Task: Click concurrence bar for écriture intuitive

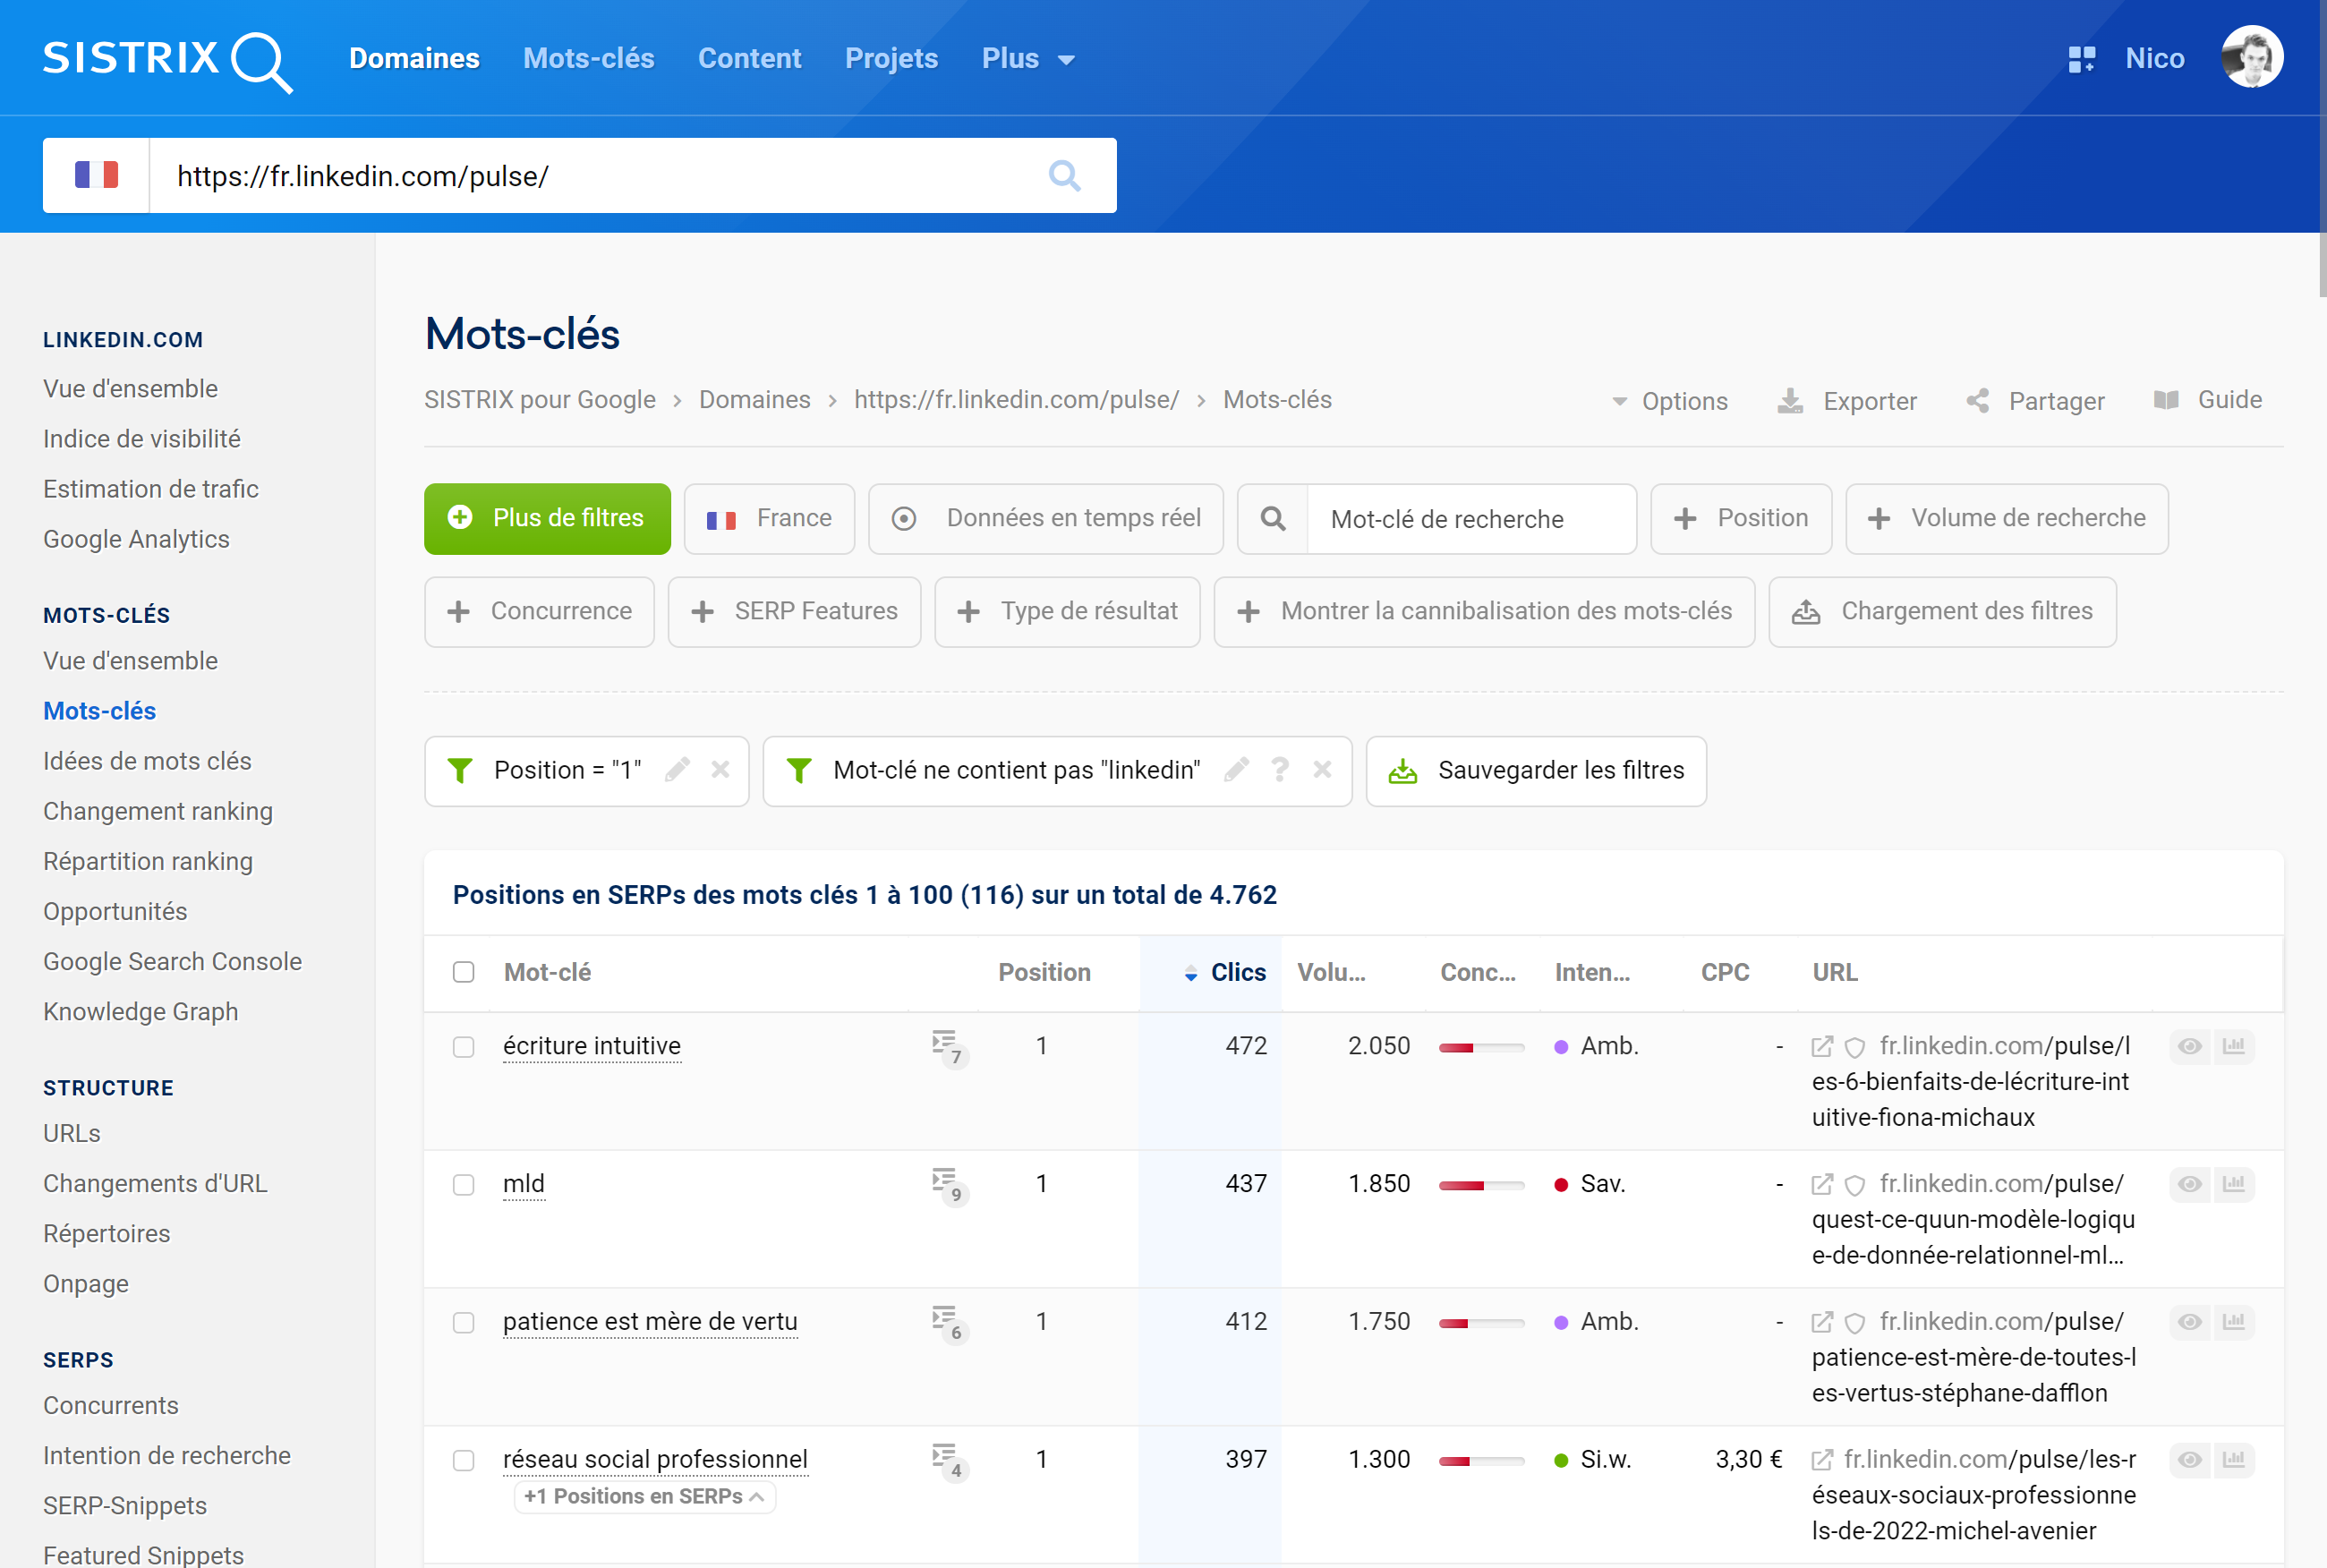Action: (1481, 1047)
